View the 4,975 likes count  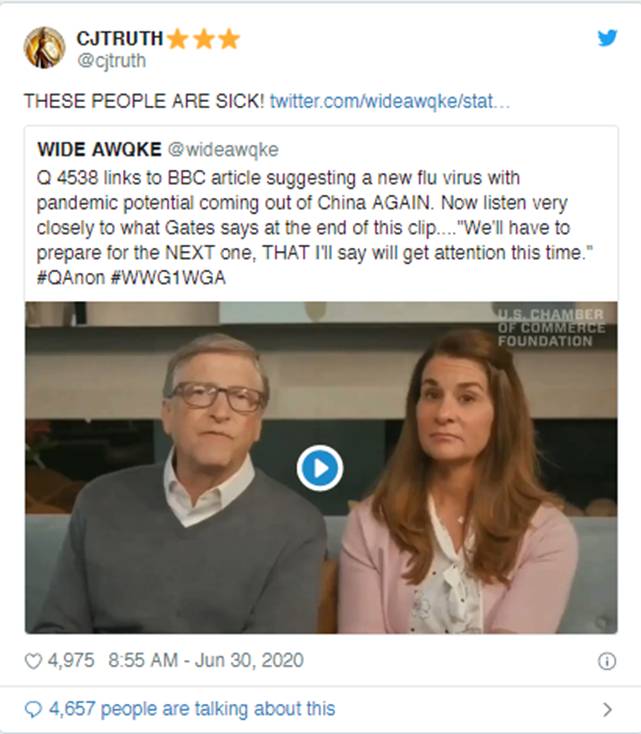click(x=71, y=661)
